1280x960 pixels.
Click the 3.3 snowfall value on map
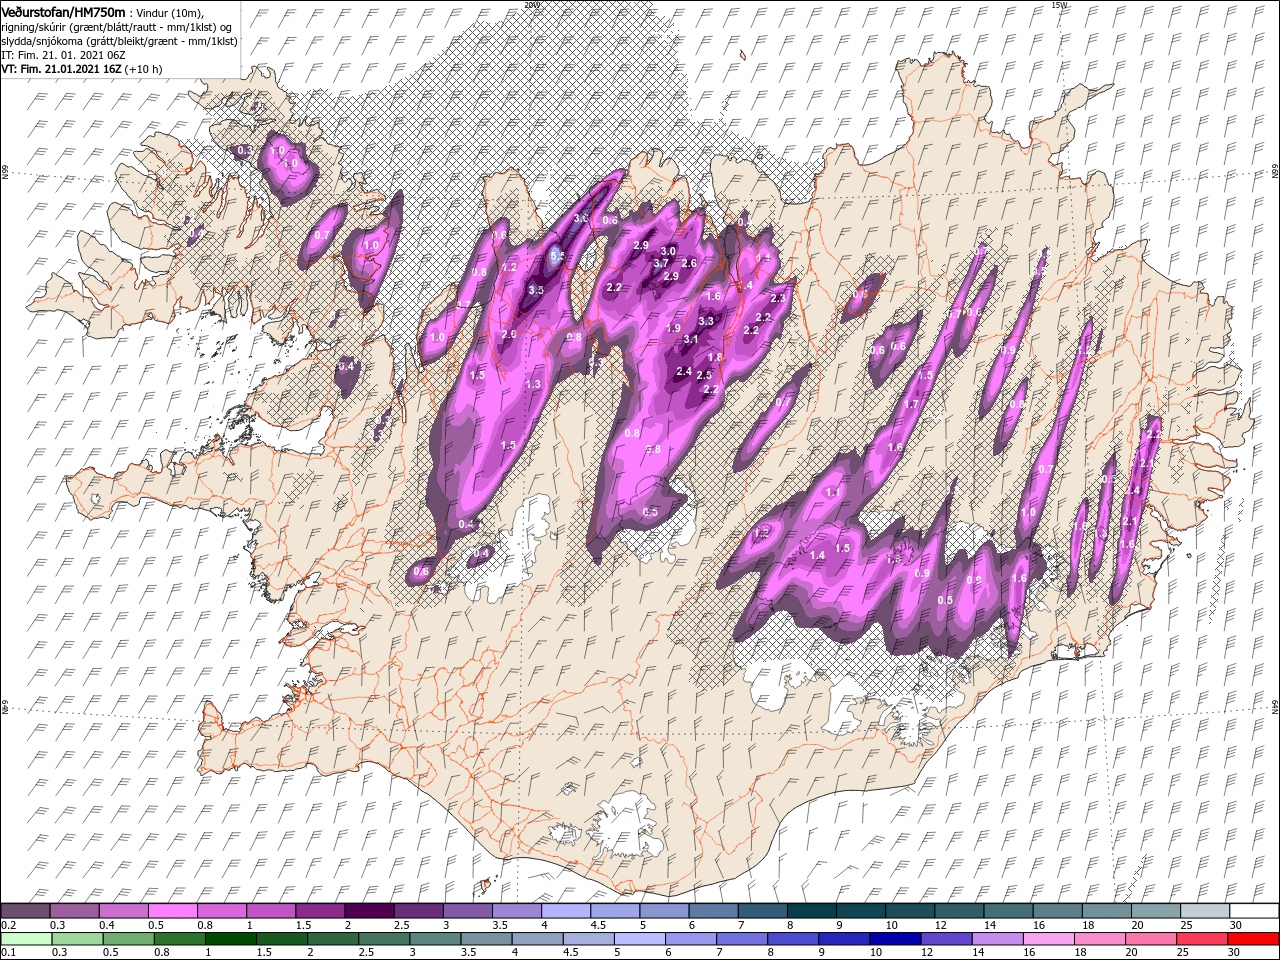click(706, 321)
